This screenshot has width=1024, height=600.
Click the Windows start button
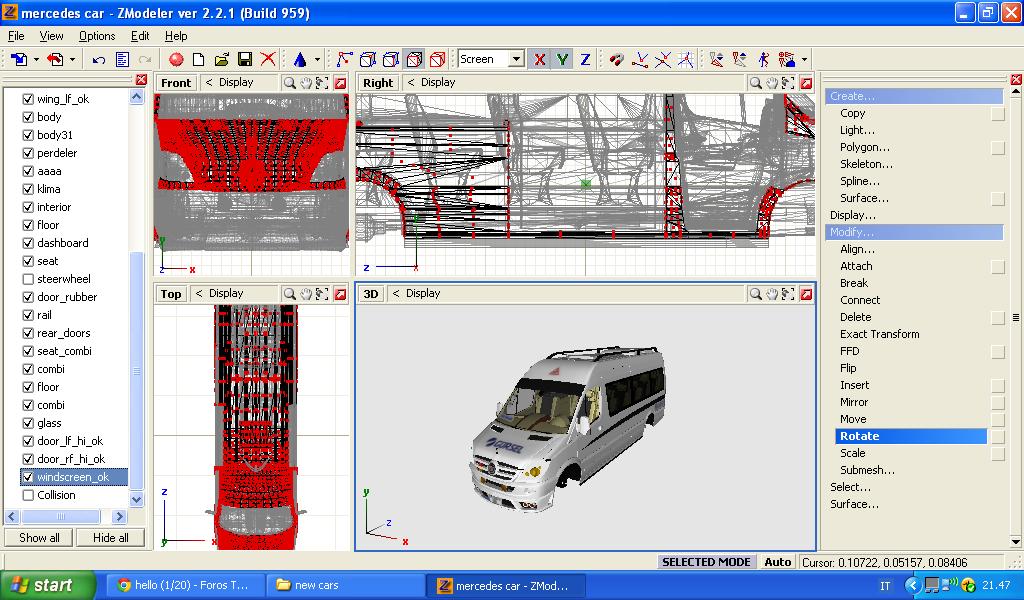point(48,586)
